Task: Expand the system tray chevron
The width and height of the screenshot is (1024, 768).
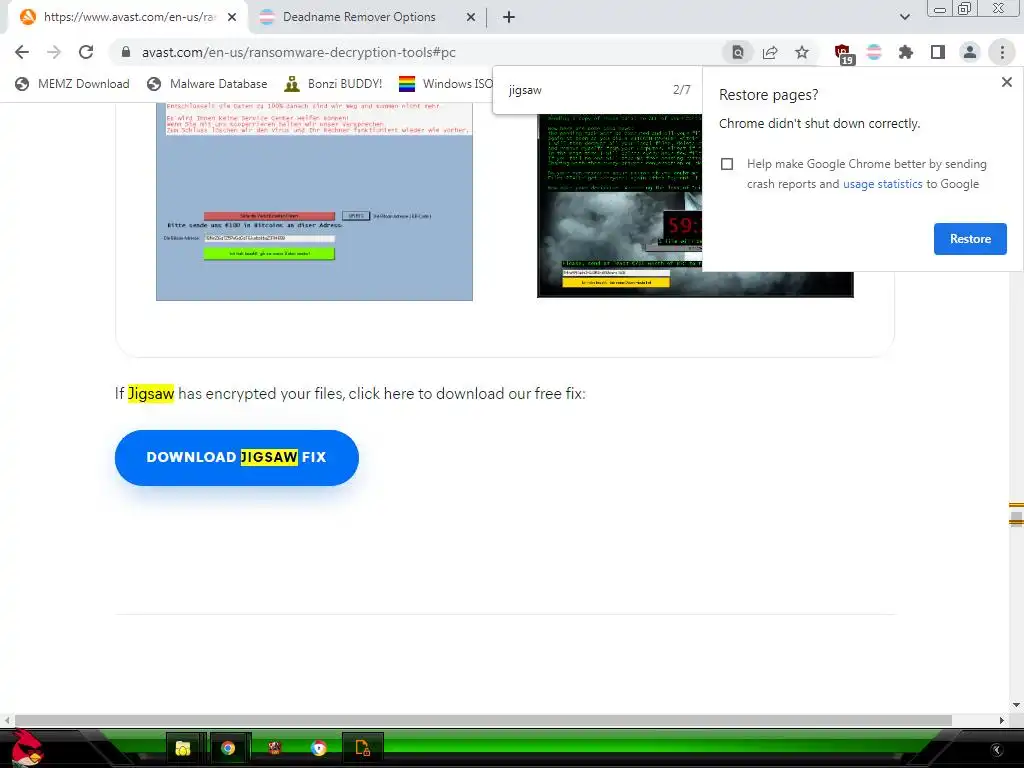Action: pos(997,750)
